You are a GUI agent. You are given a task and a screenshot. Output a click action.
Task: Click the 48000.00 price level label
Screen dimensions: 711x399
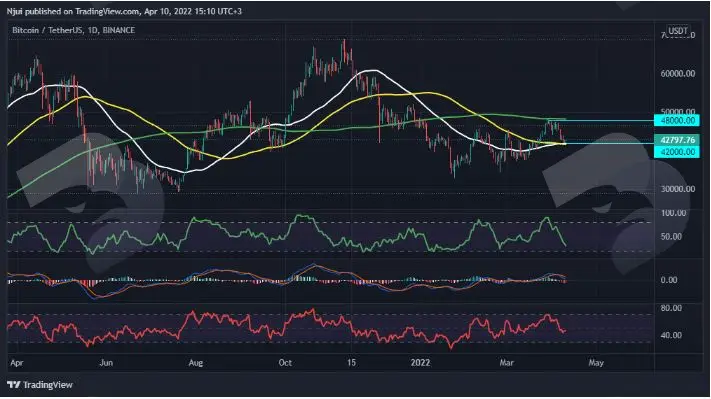click(x=677, y=120)
